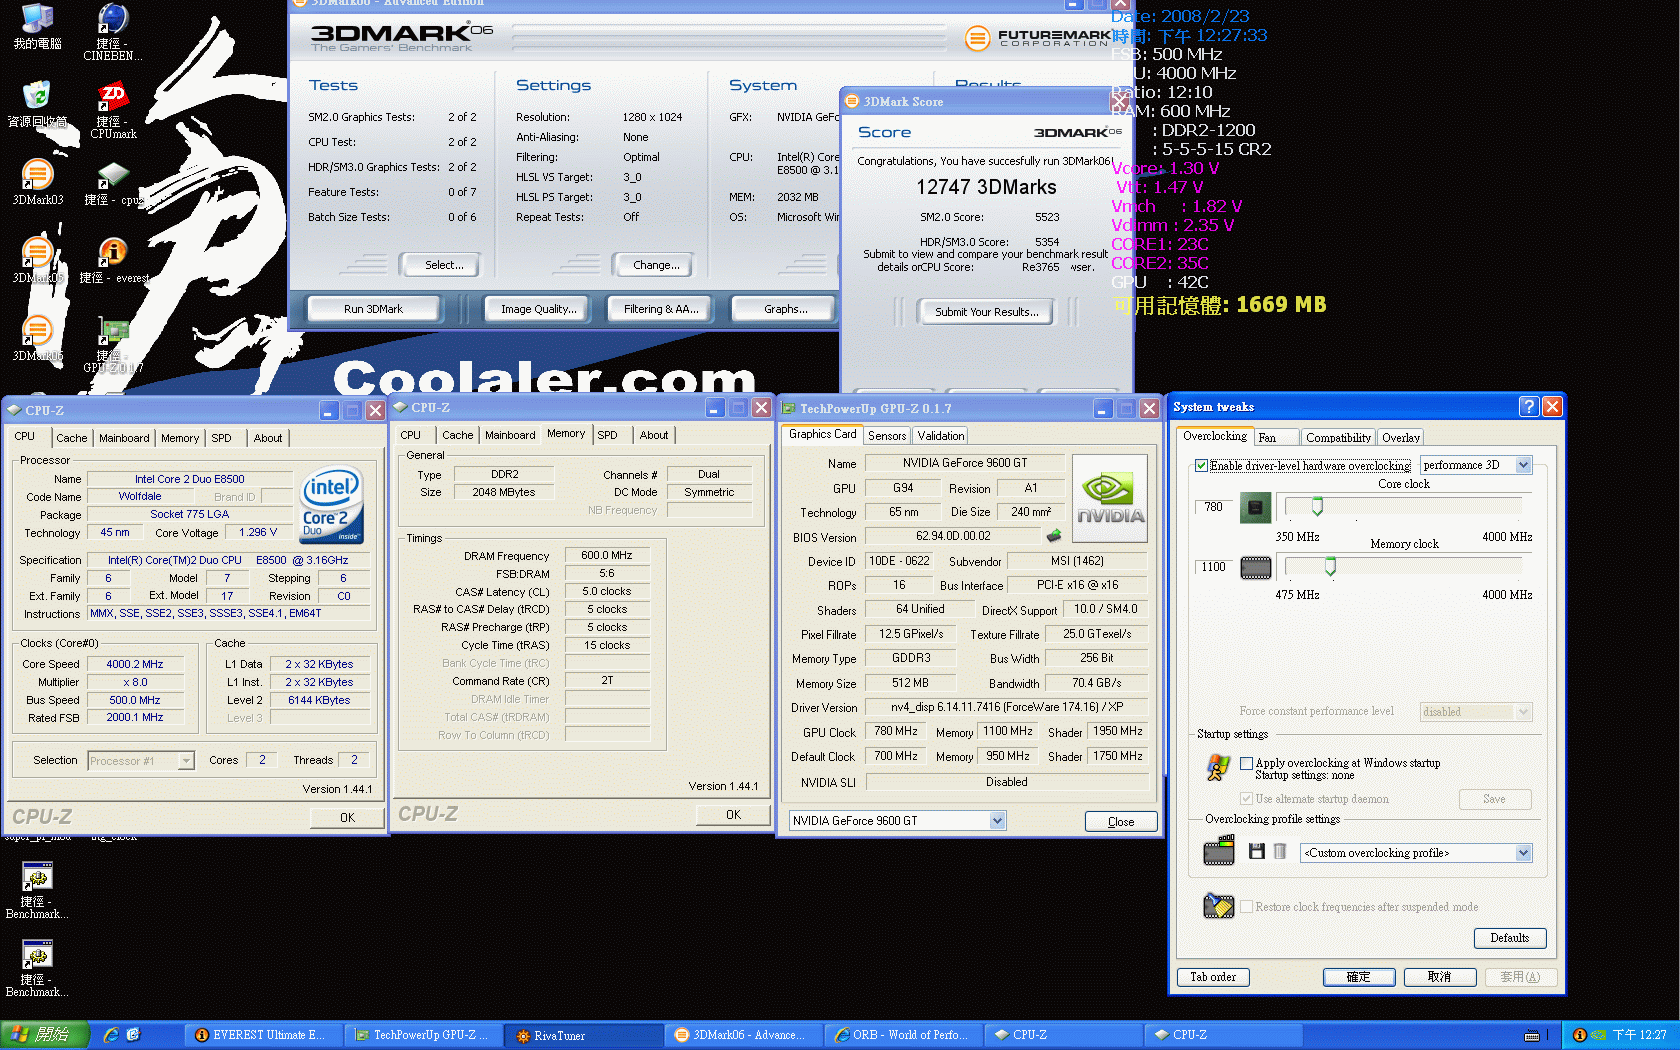Delete overclocking profile with the trash icon
Image resolution: width=1680 pixels, height=1050 pixels.
point(1280,851)
